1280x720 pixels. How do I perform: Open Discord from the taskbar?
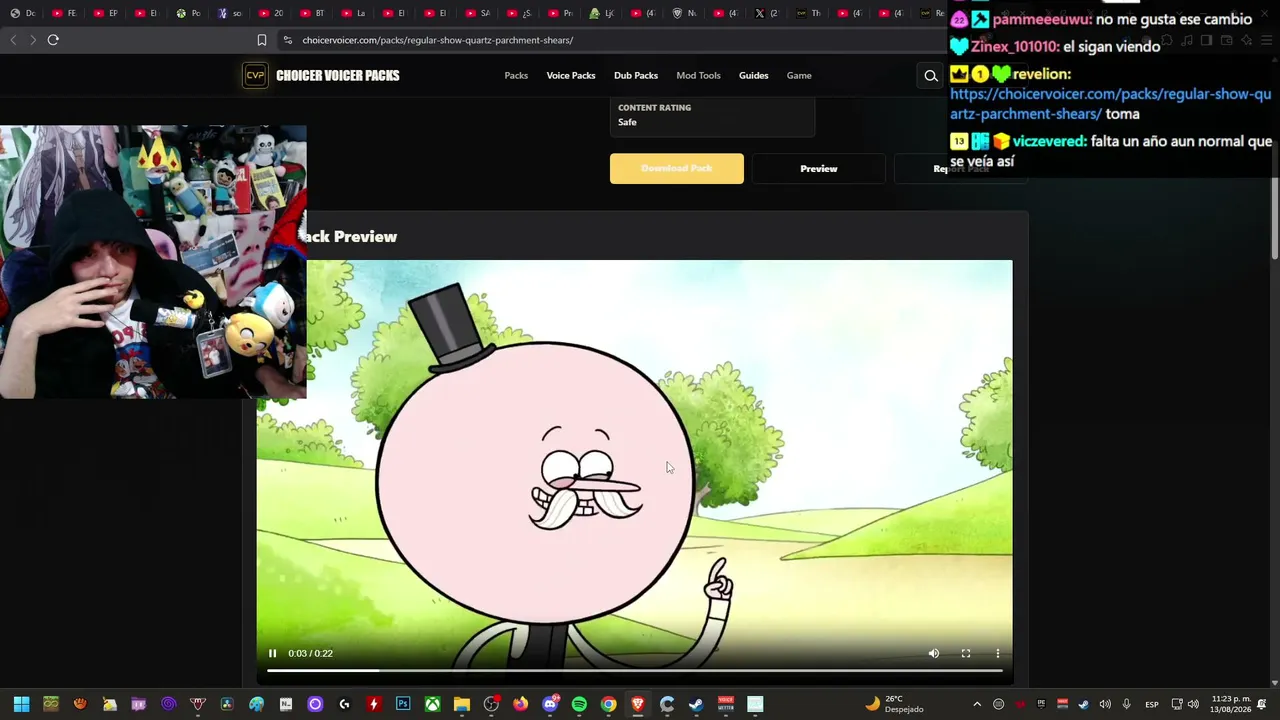click(x=549, y=704)
